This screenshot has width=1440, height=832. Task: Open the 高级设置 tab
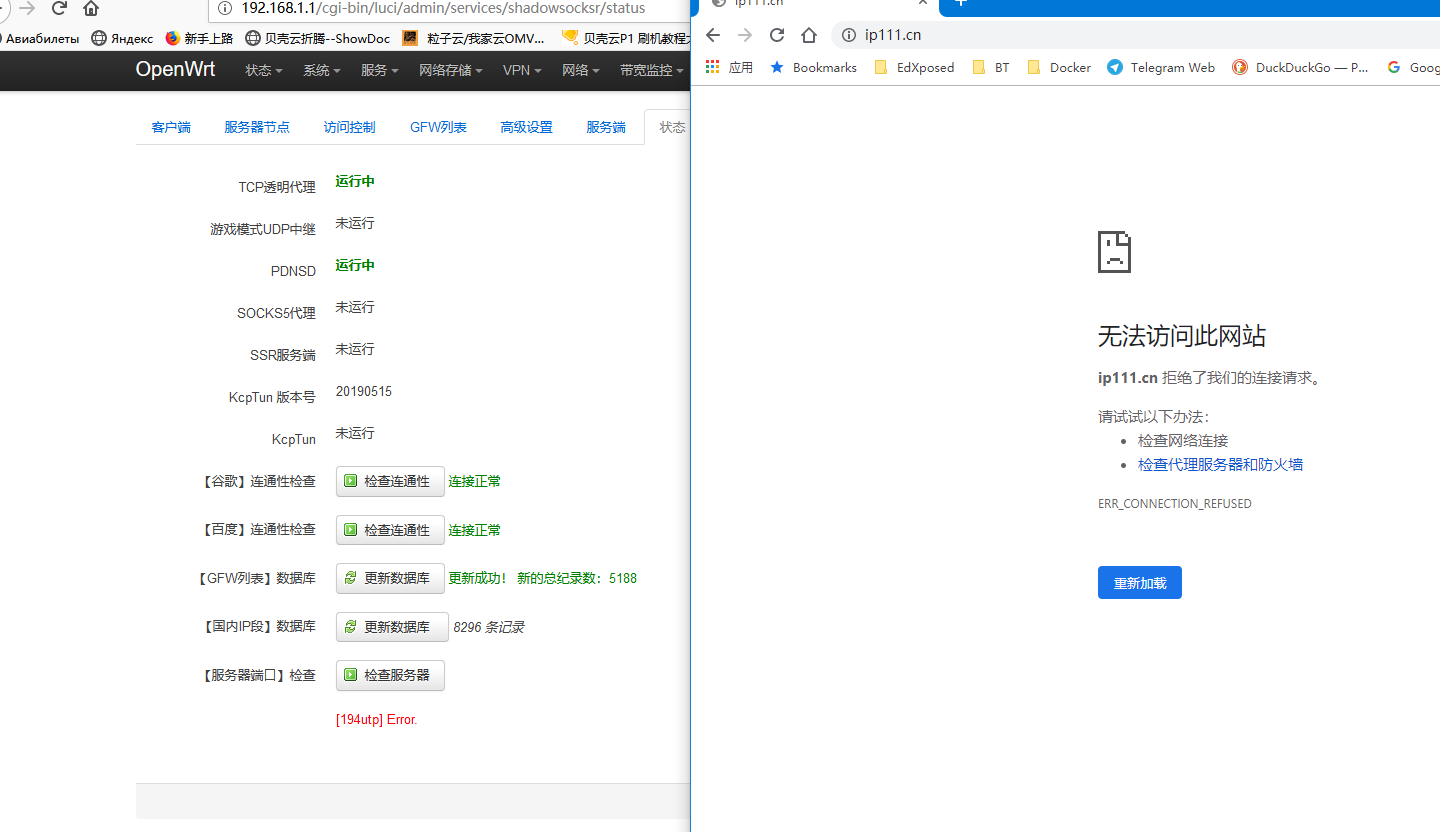click(527, 127)
